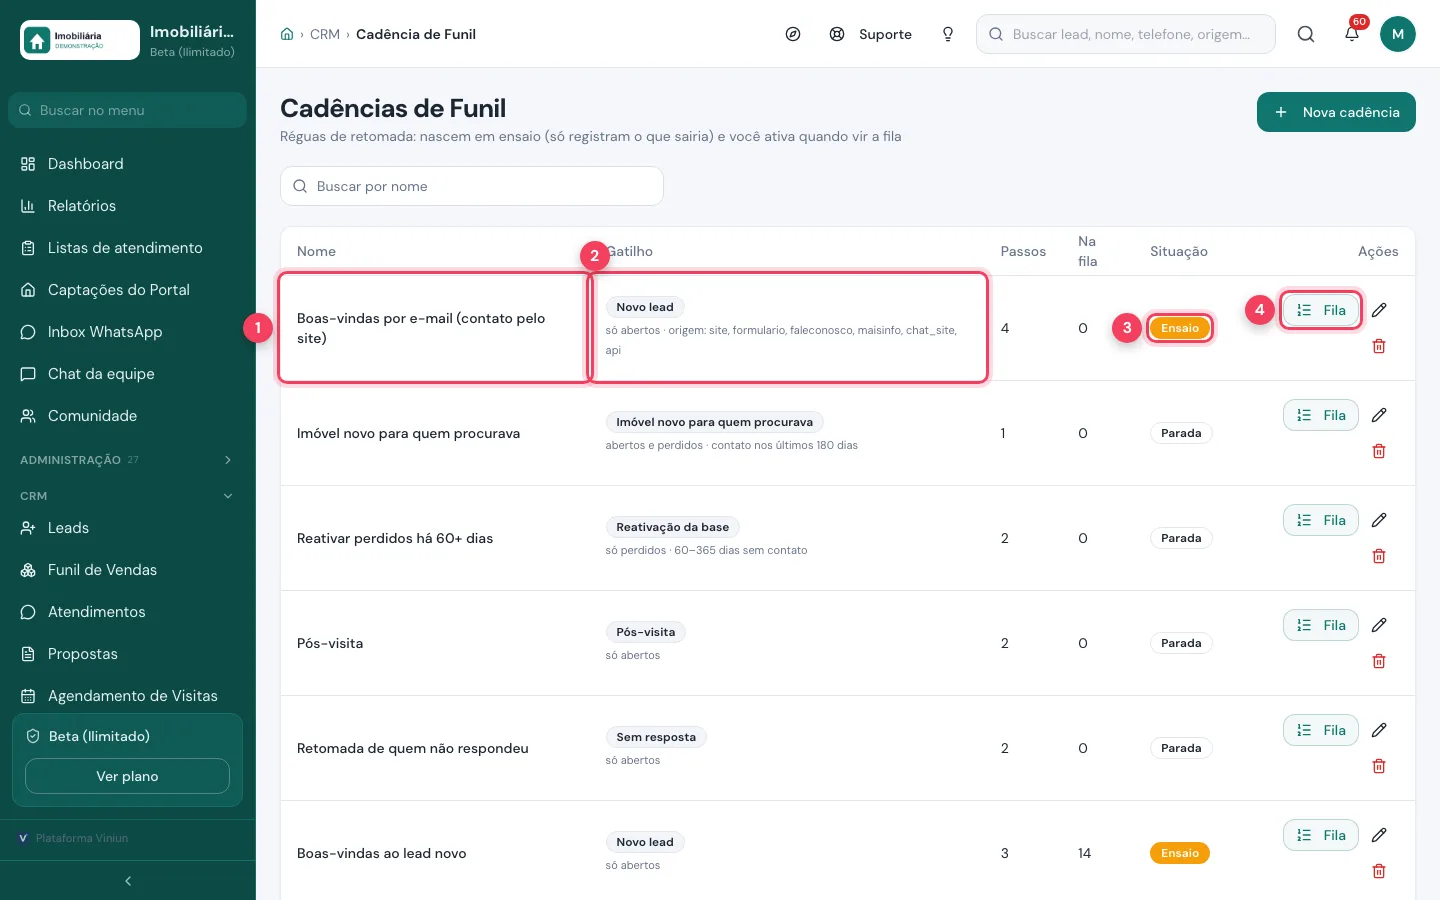Create a new cadence with Nova cadência

click(x=1336, y=112)
